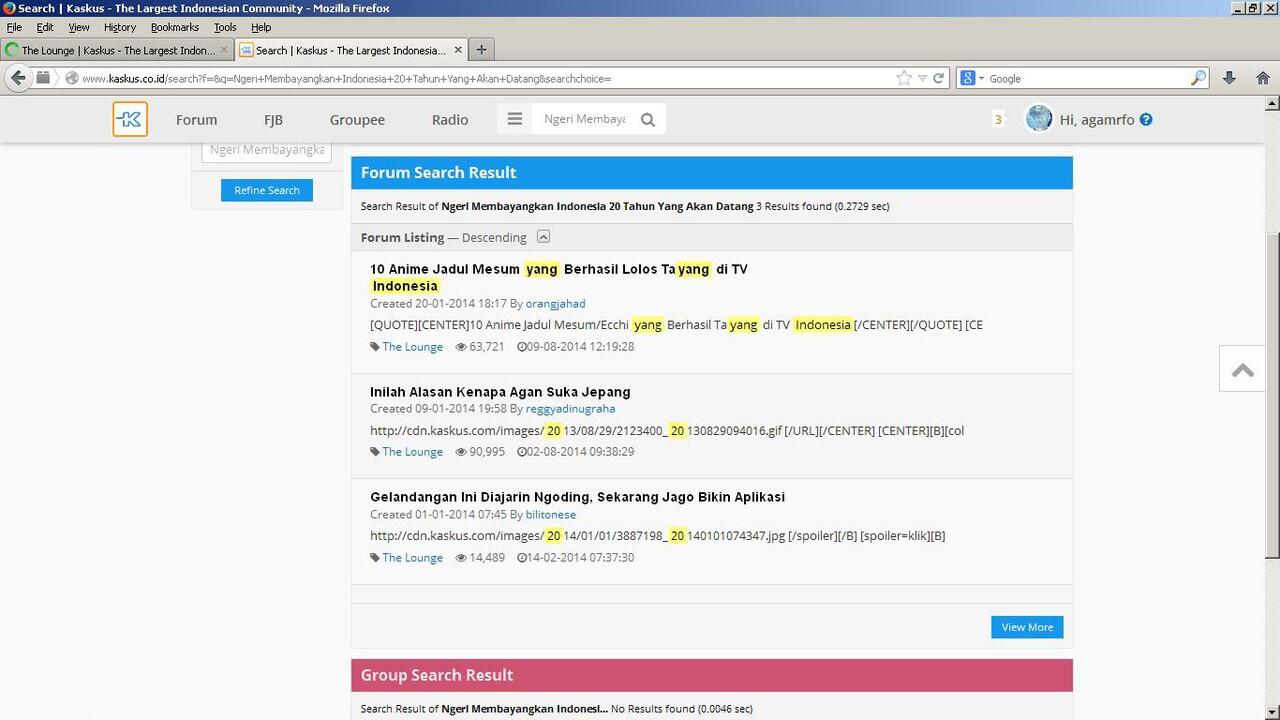Click the site identity globe icon
Screen dimensions: 1280x720
[x=71, y=78]
